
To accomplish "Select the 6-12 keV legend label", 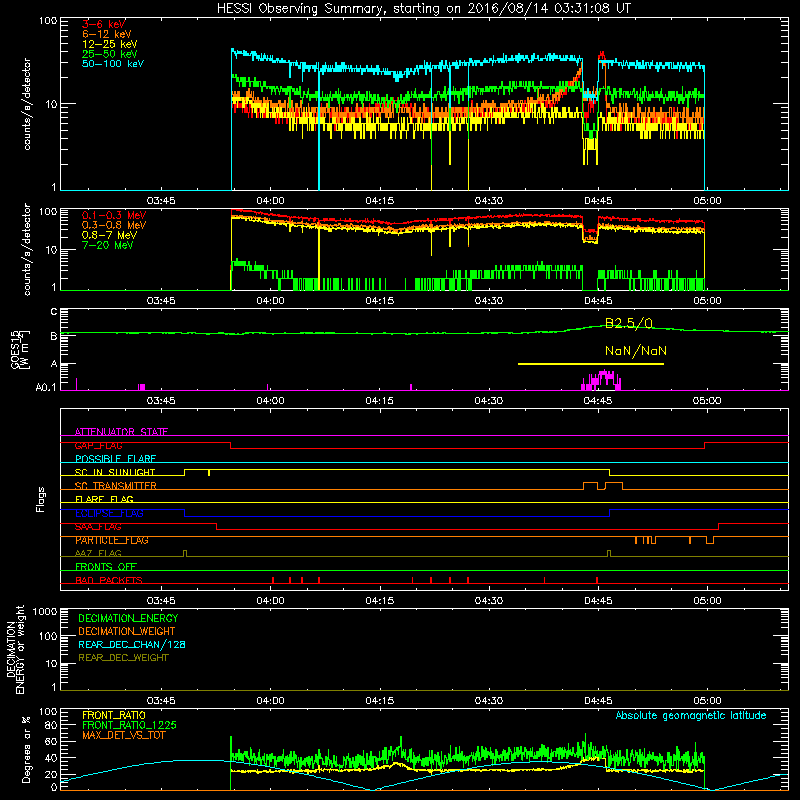I will coord(107,34).
